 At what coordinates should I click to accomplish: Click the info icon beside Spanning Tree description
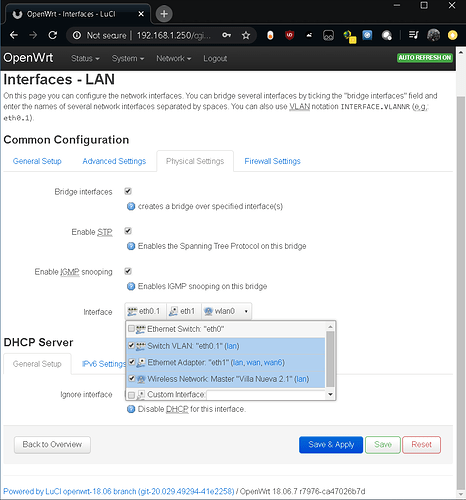tap(131, 246)
